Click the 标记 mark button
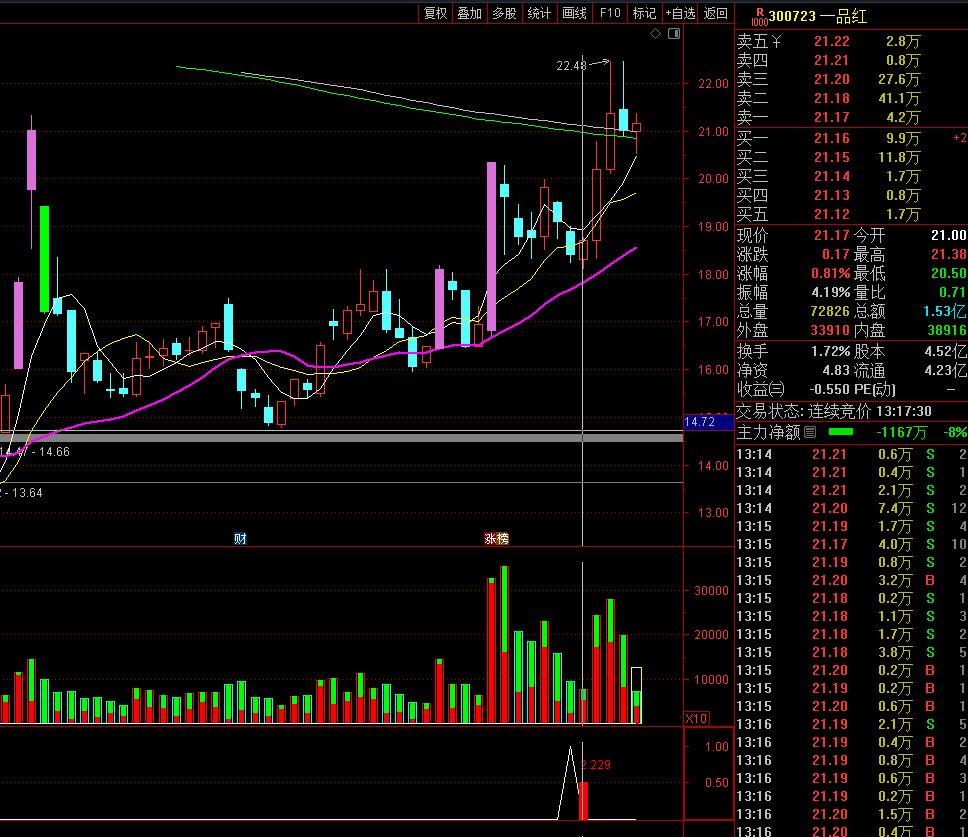The height and width of the screenshot is (837, 968). tap(645, 13)
